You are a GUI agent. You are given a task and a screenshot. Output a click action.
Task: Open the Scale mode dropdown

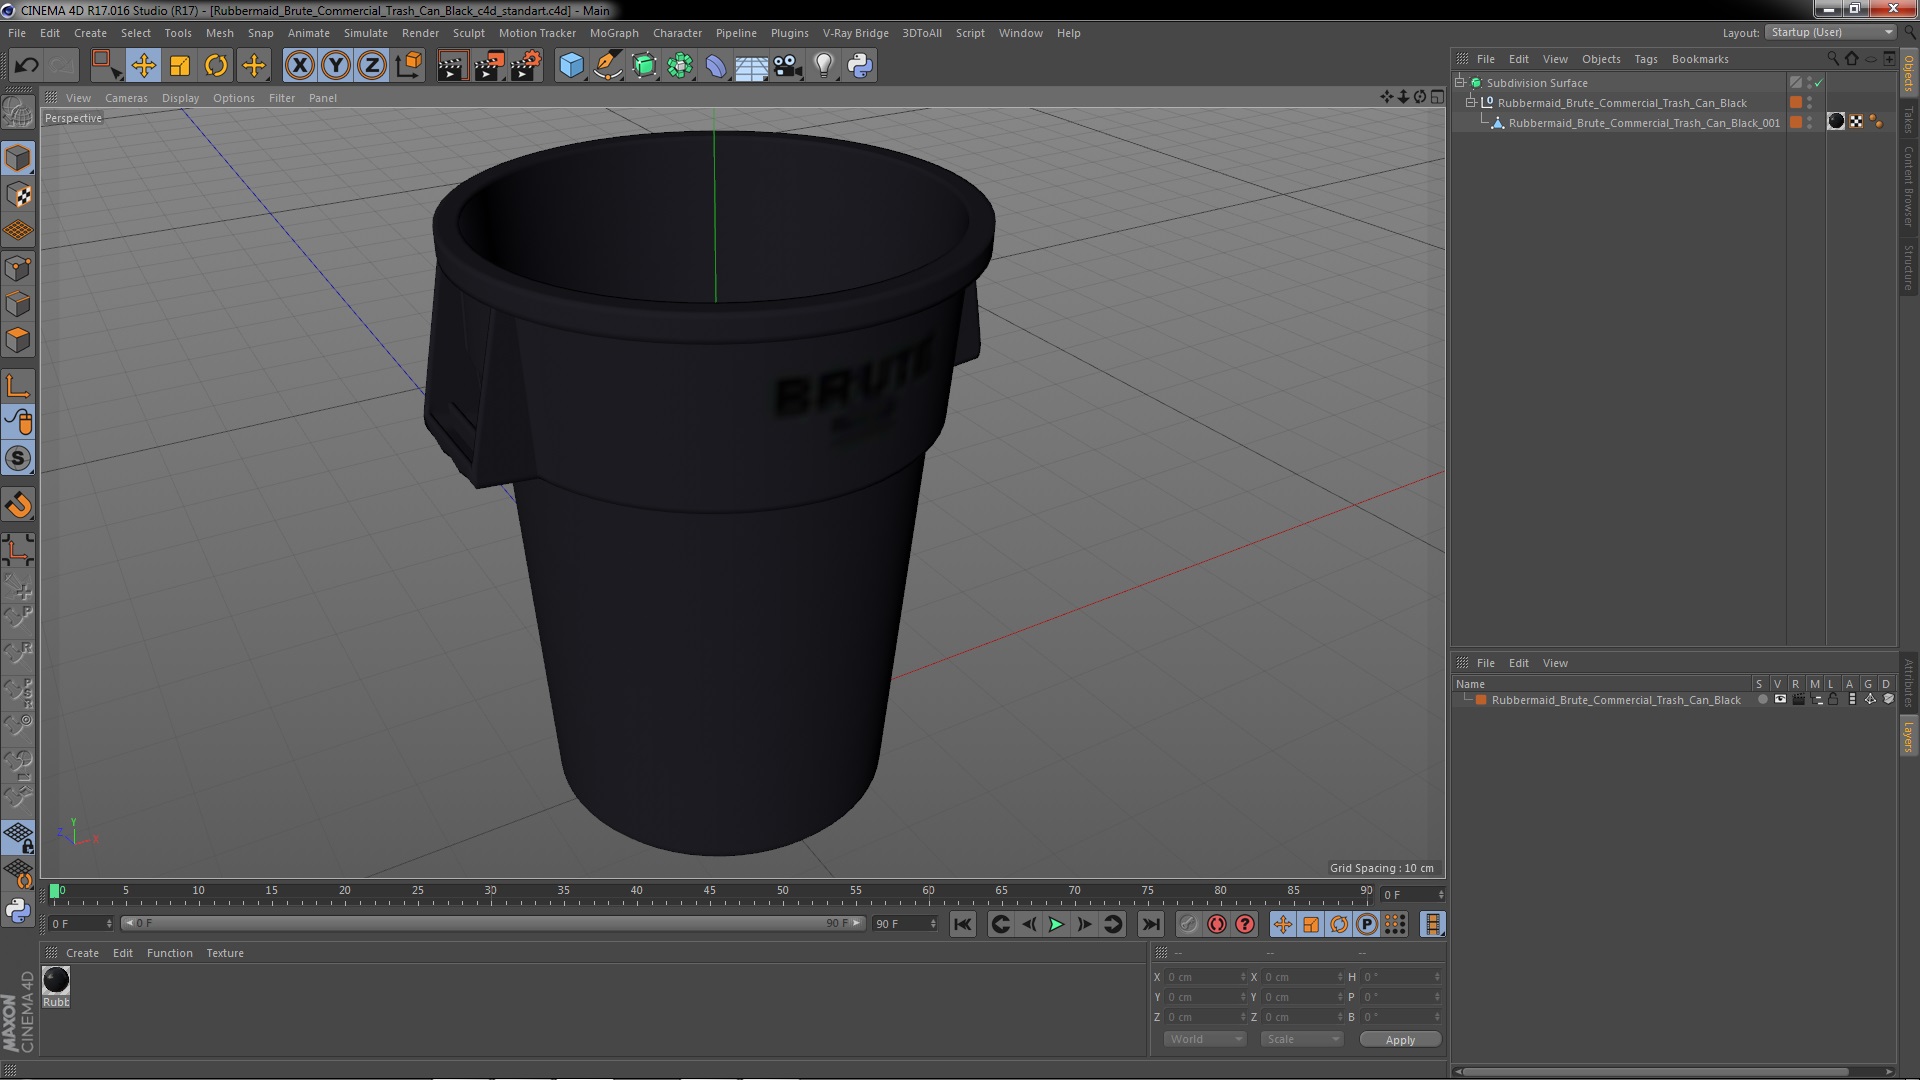coord(1301,1039)
